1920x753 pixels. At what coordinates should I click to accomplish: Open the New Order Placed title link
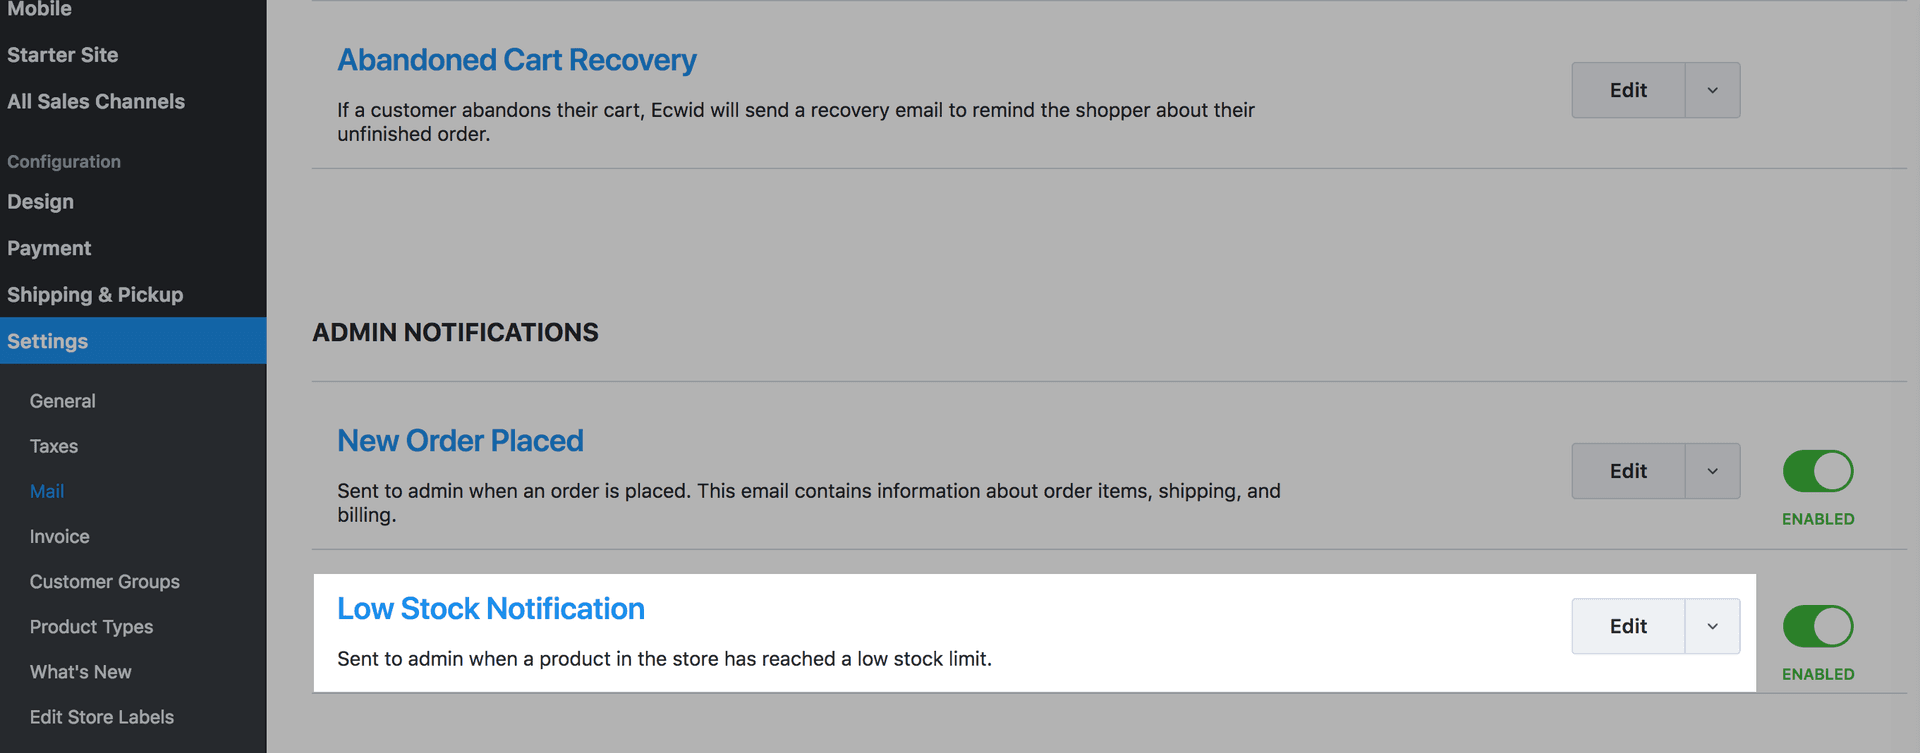click(460, 441)
